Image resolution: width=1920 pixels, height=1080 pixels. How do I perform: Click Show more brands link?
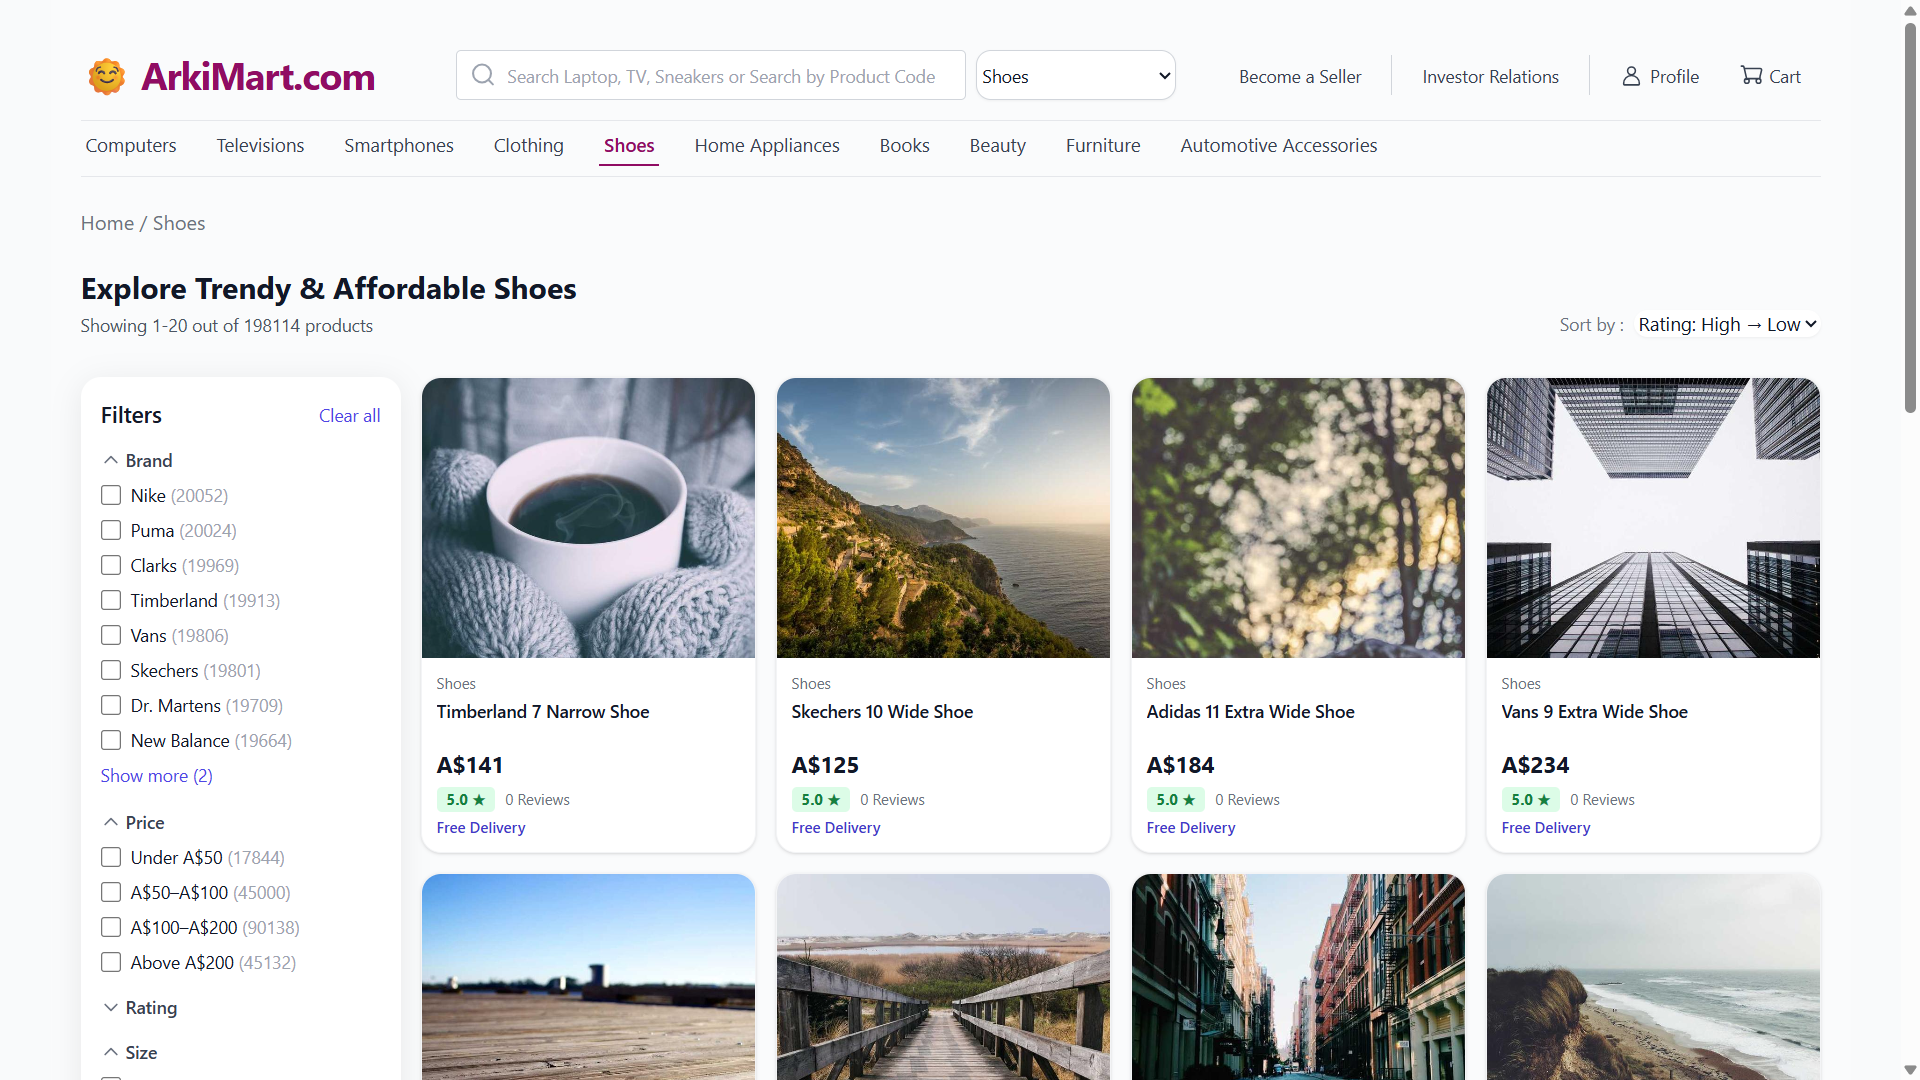tap(156, 776)
